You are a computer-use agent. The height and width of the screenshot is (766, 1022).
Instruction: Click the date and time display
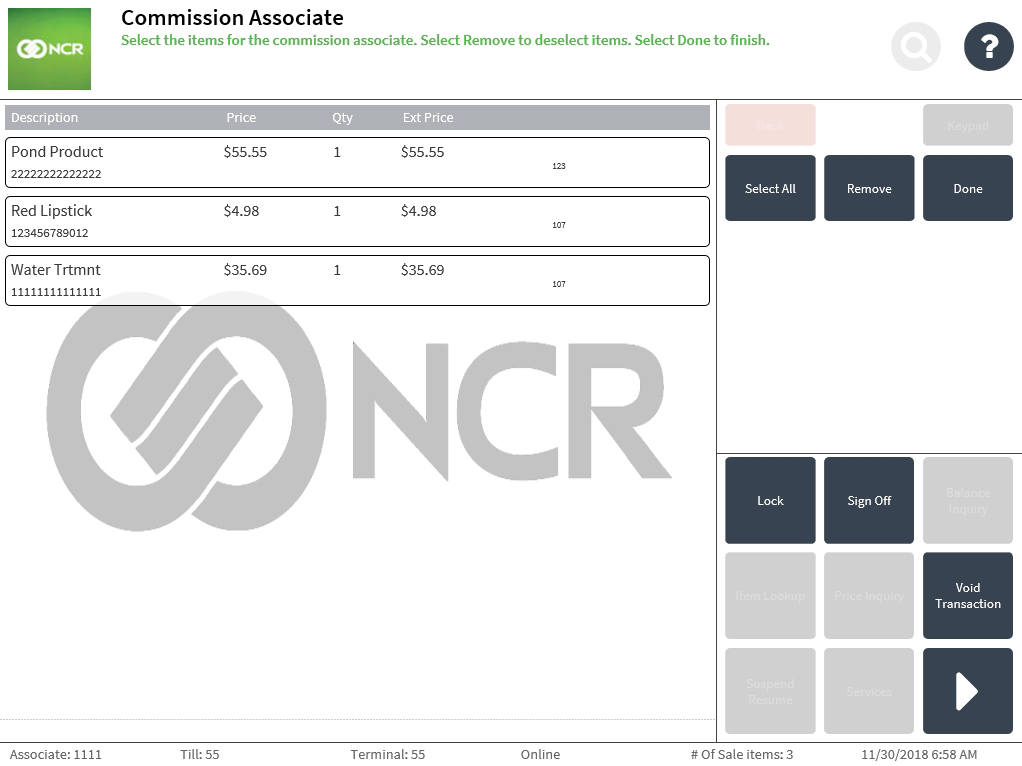pos(919,754)
